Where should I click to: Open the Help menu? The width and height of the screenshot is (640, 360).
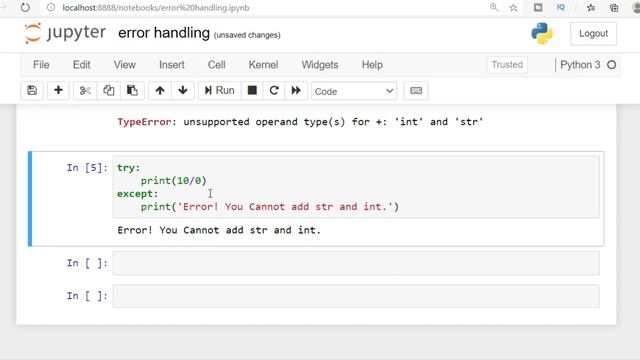[372, 65]
